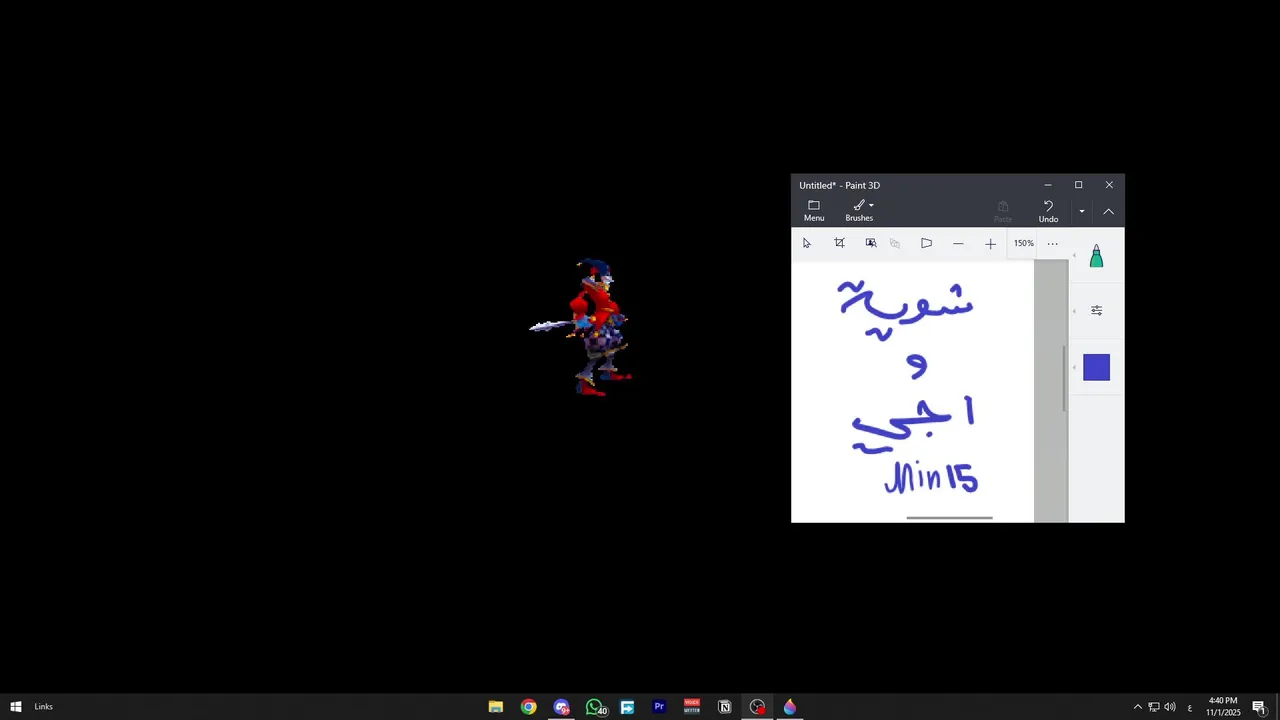The width and height of the screenshot is (1280, 720).
Task: Expand the history dropdown next to Undo
Action: (x=1081, y=211)
